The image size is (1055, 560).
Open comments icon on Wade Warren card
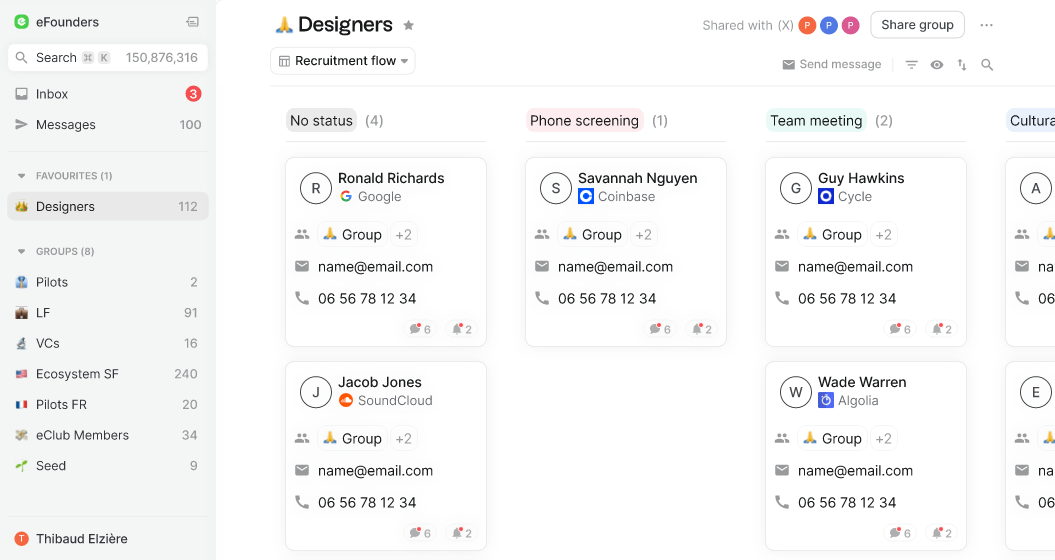(900, 533)
